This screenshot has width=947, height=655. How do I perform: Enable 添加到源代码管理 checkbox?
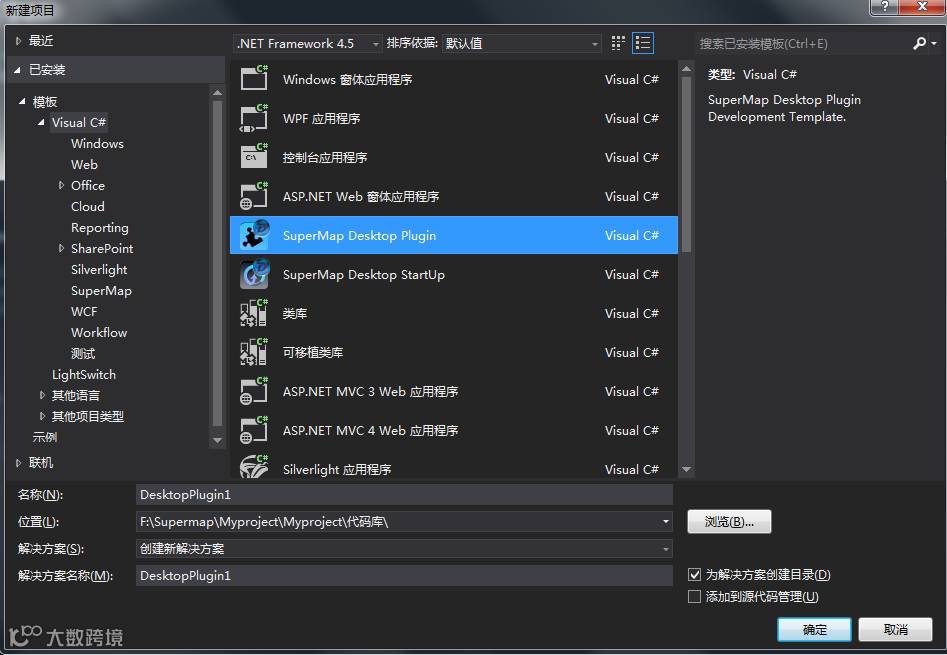pyautogui.click(x=695, y=596)
